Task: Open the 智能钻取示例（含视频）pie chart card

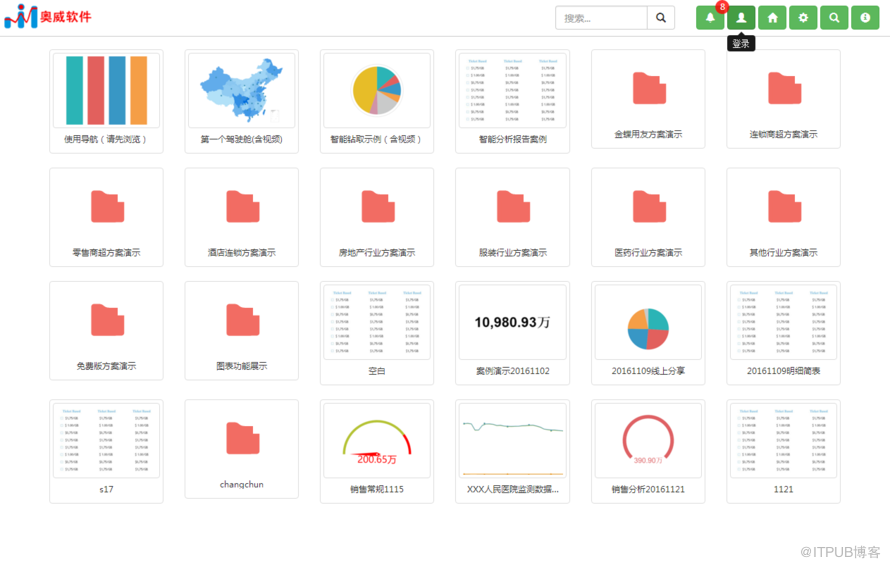Action: click(377, 101)
